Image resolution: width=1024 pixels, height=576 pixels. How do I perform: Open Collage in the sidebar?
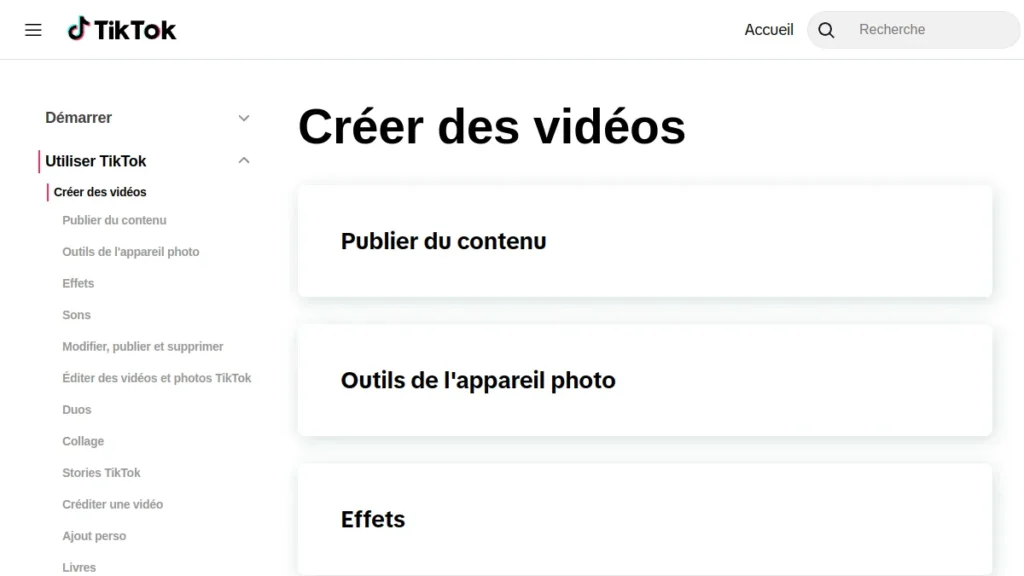click(83, 441)
